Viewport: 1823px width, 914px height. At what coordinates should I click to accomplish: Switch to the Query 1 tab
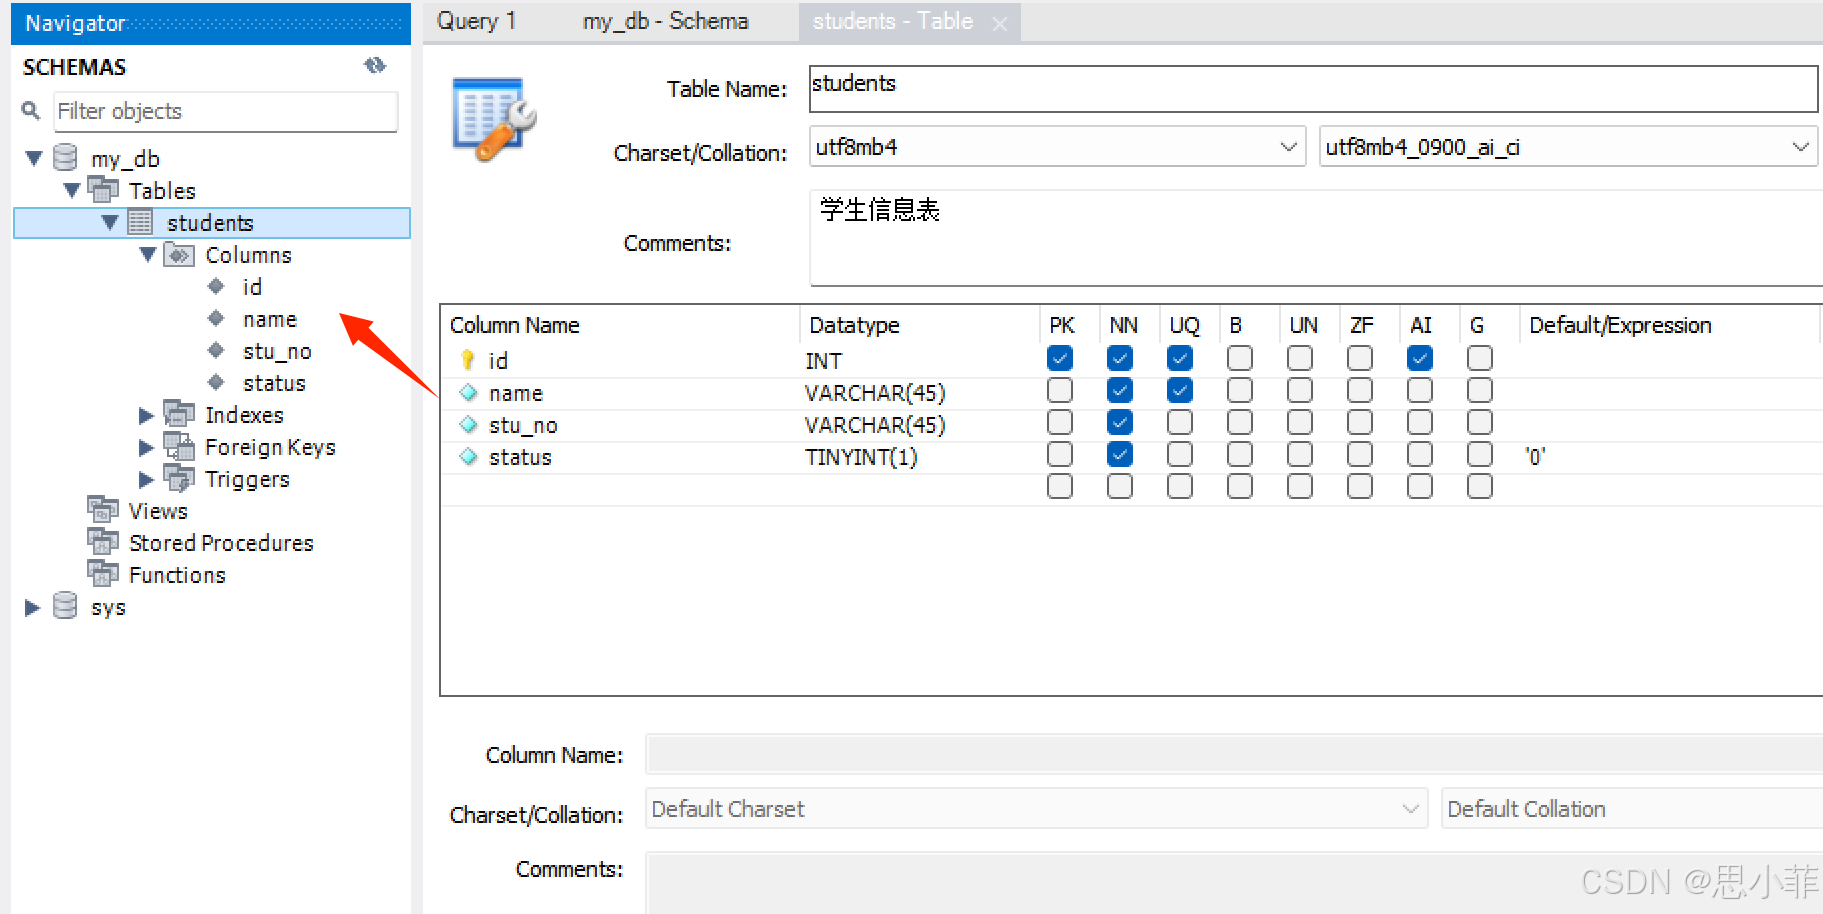(476, 21)
